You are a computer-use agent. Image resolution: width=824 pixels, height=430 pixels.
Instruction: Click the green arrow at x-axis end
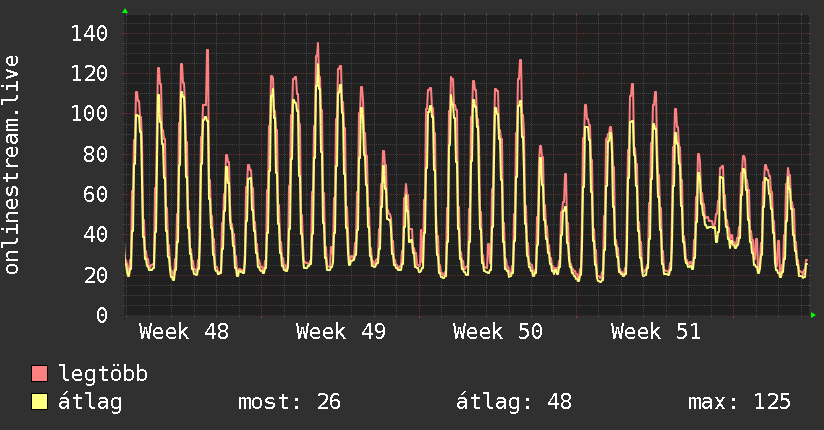click(x=813, y=315)
